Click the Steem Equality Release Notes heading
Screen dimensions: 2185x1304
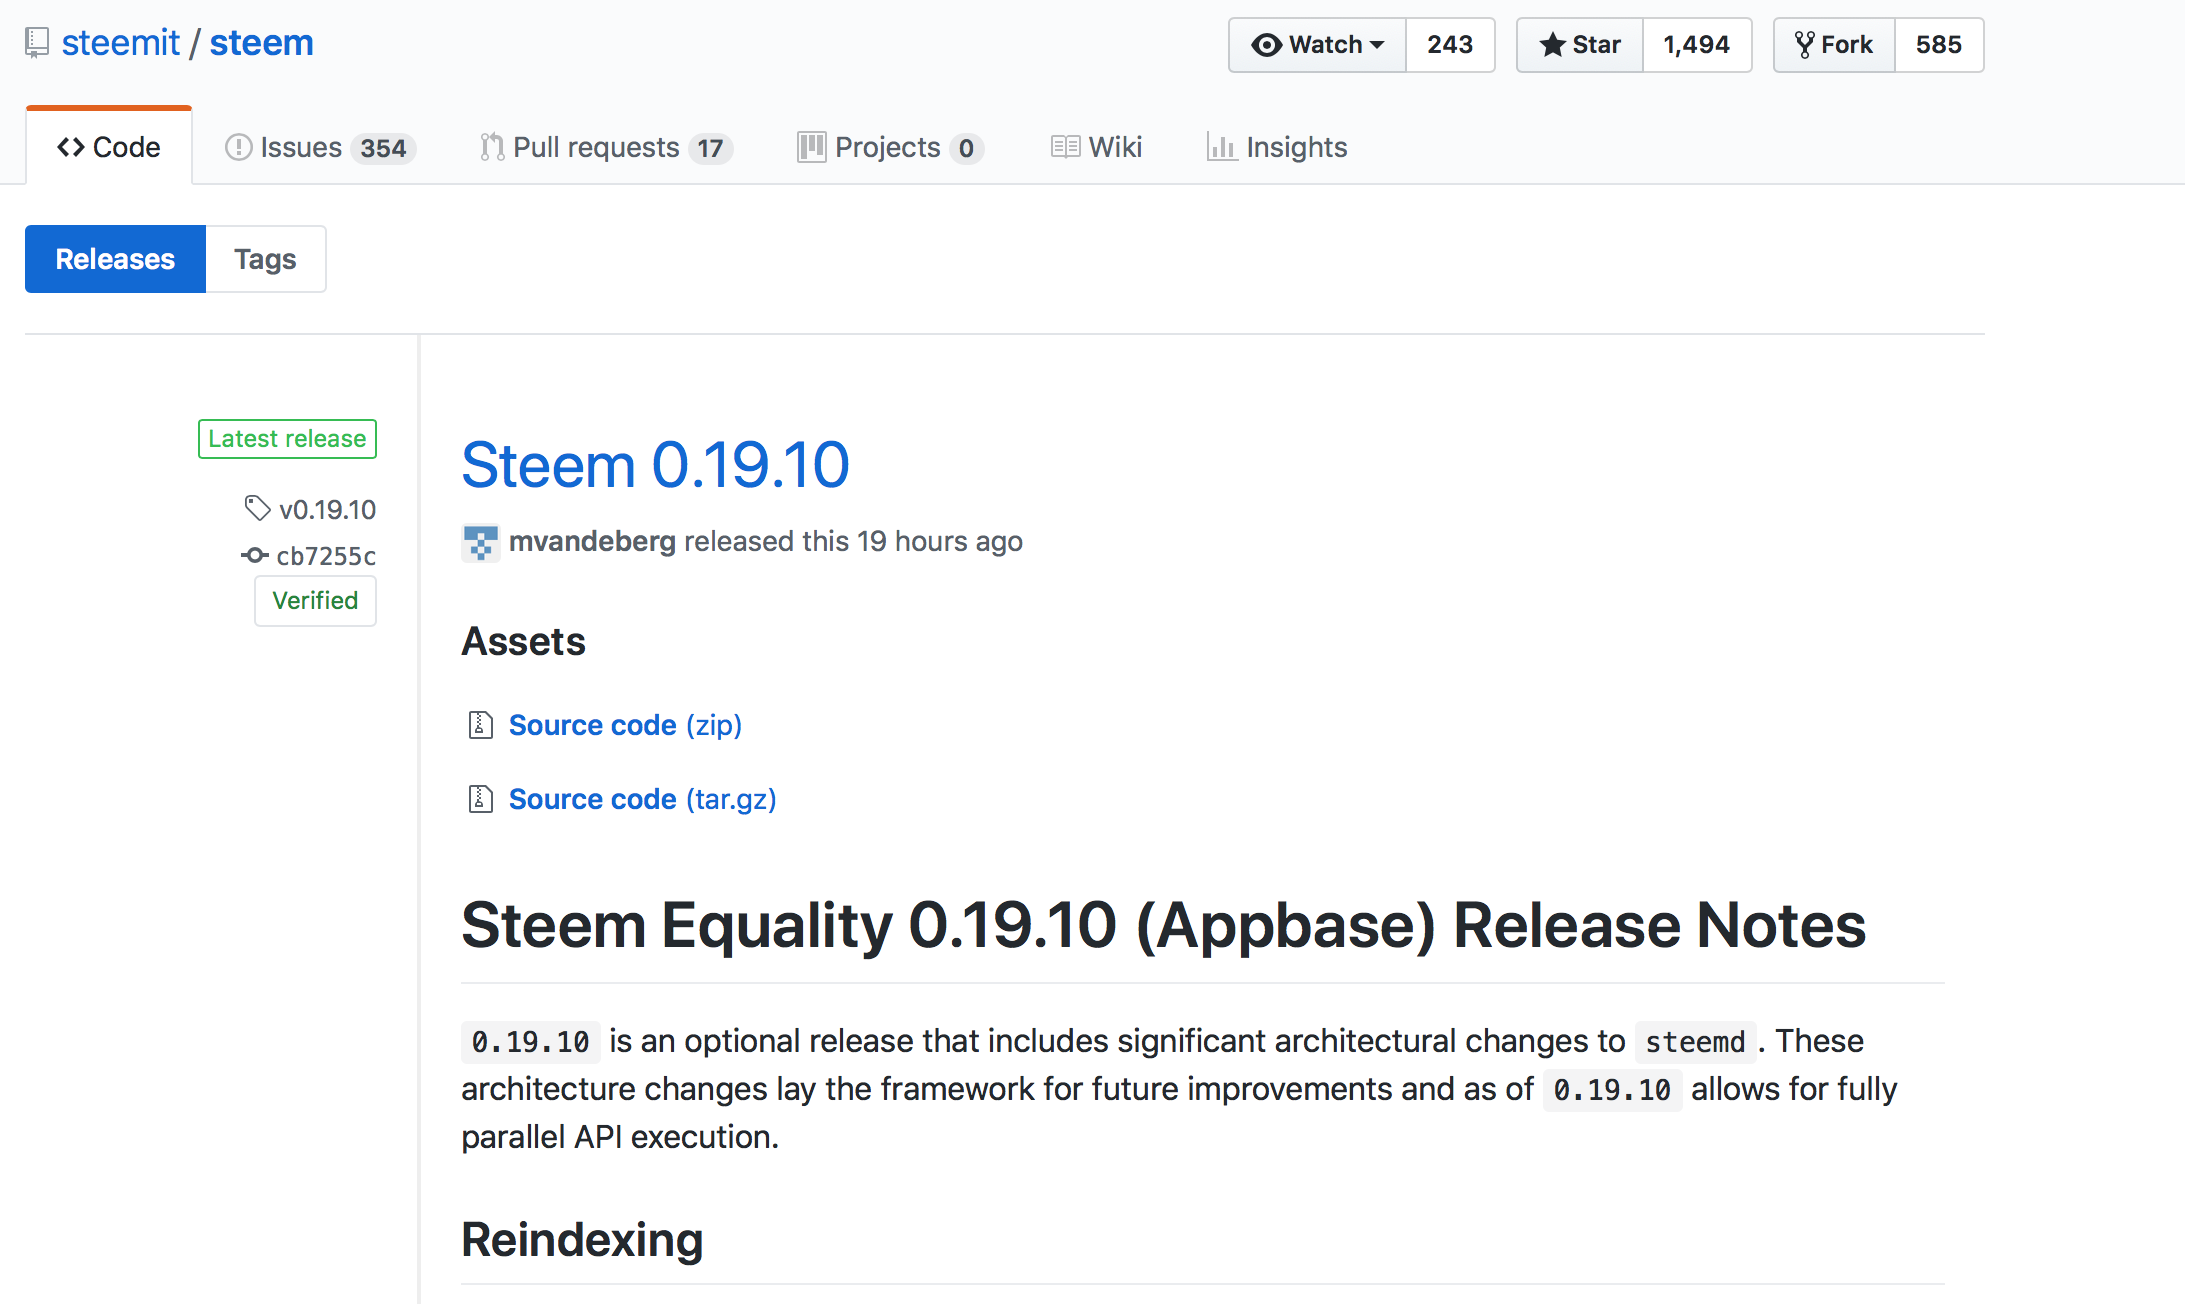coord(1163,924)
